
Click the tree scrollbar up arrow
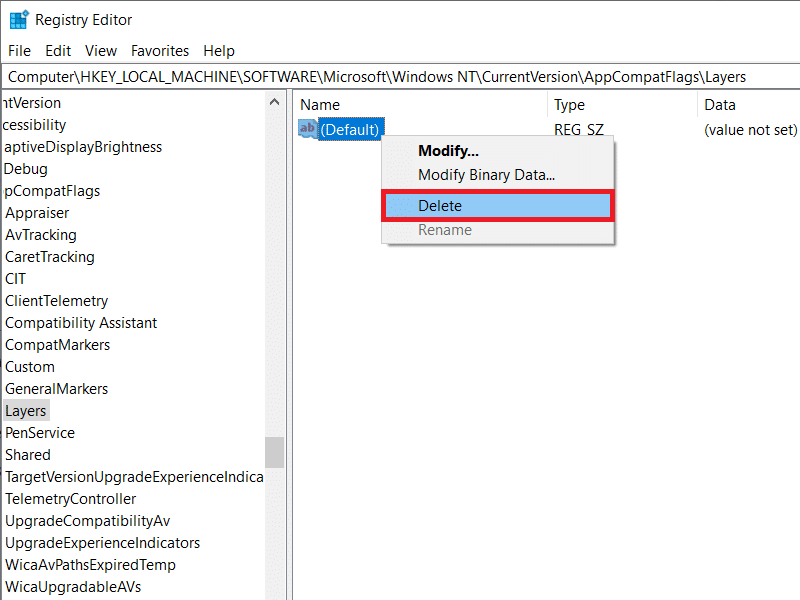pos(275,102)
